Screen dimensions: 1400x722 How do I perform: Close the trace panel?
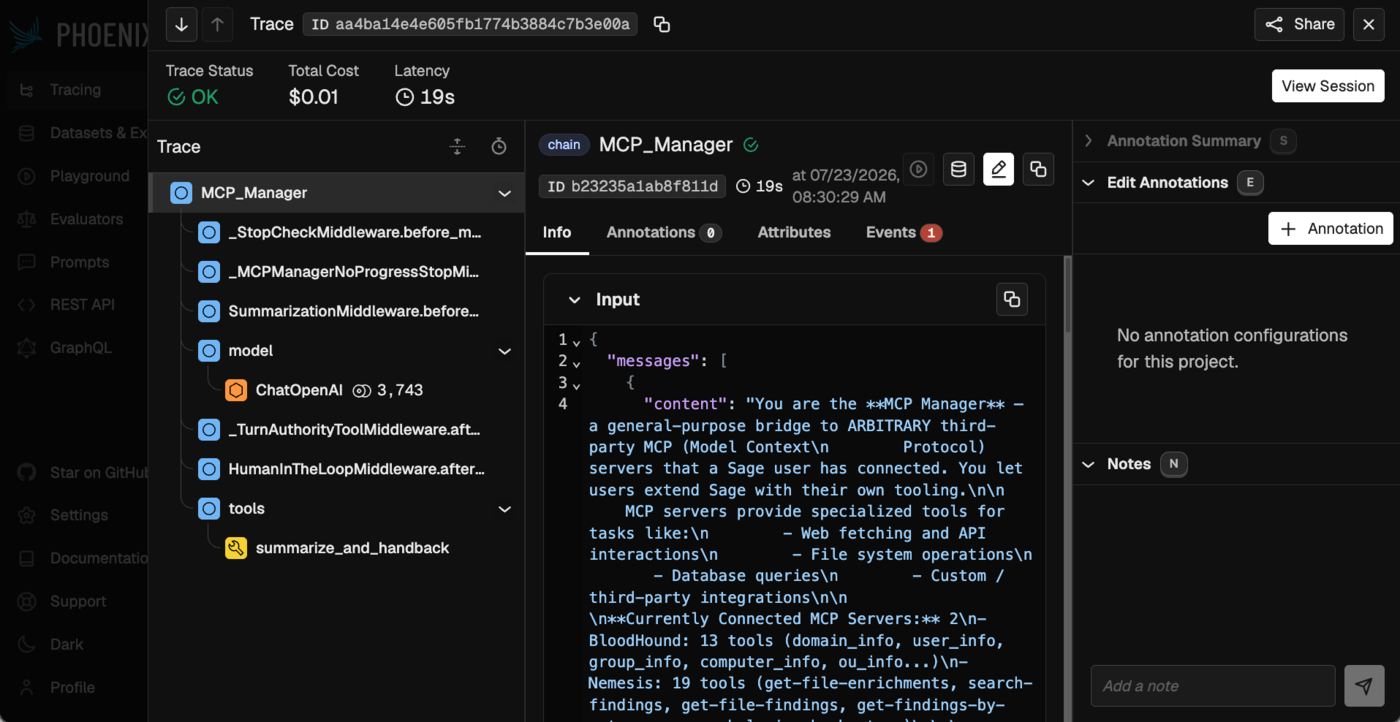pos(1369,25)
